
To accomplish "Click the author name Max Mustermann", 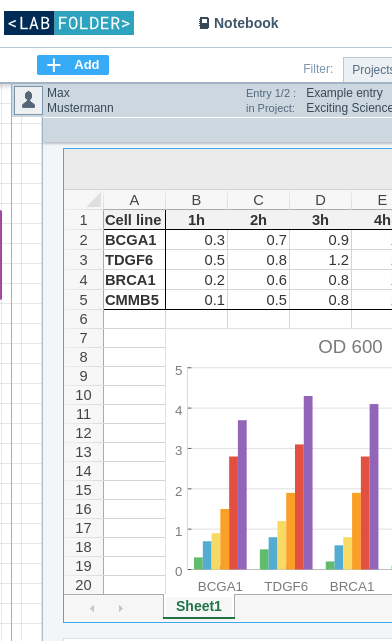I will 80,100.
